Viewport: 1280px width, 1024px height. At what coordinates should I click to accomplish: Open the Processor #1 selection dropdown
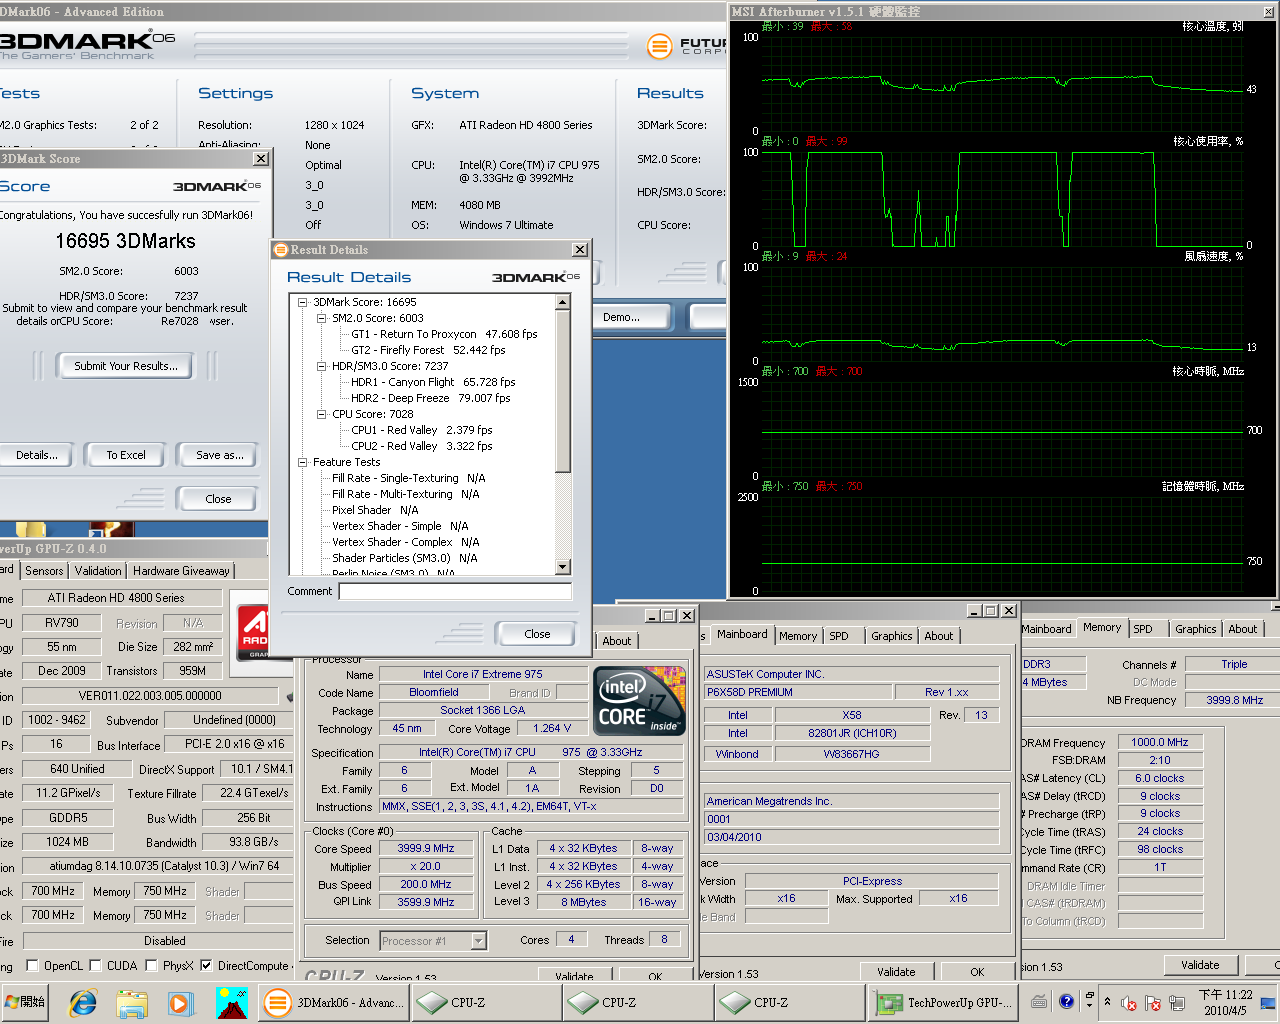tap(478, 940)
